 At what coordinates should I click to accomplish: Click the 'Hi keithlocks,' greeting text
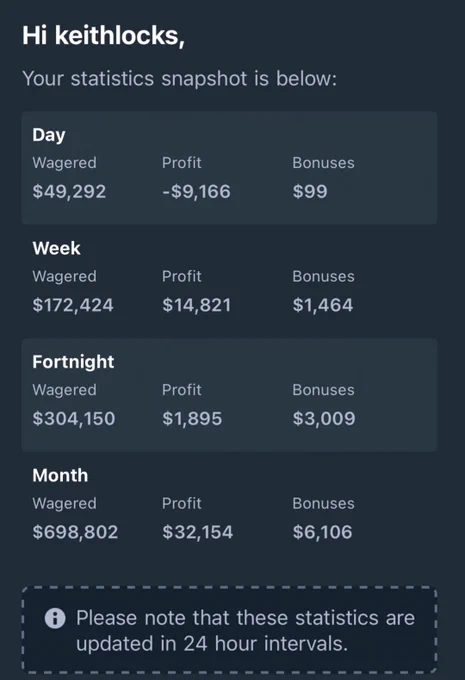click(x=104, y=36)
